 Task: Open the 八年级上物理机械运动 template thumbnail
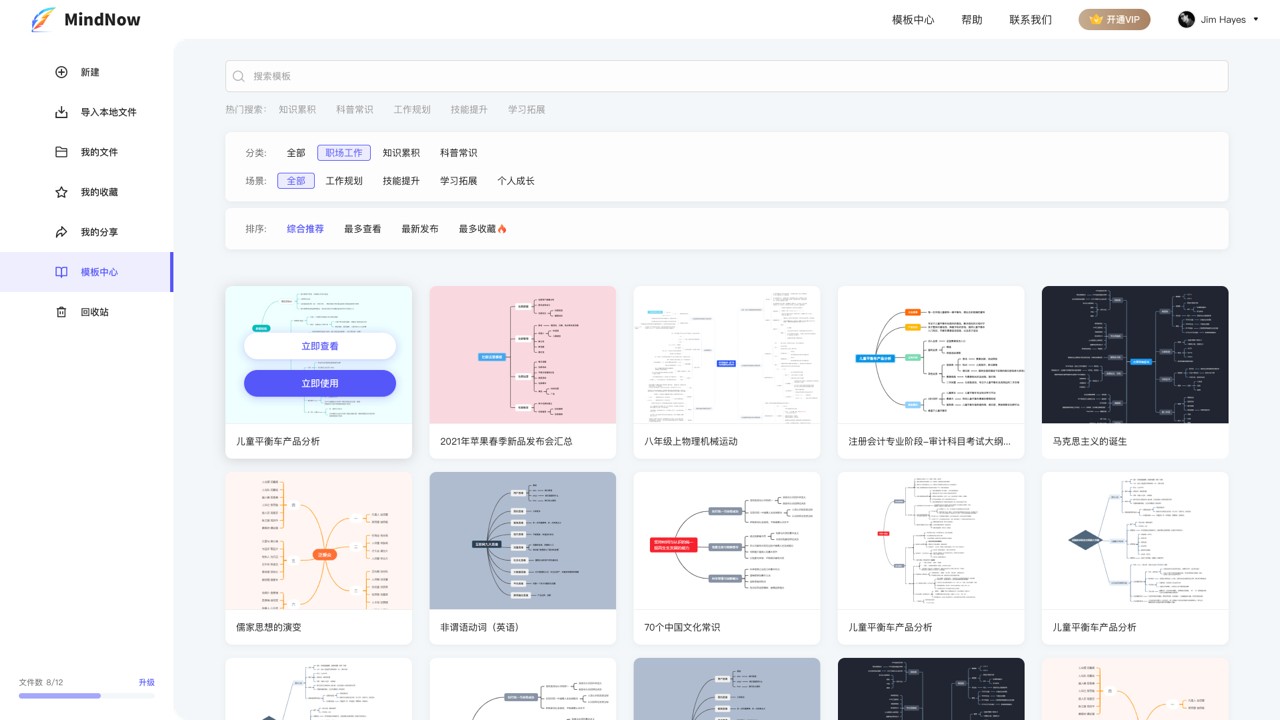[727, 355]
